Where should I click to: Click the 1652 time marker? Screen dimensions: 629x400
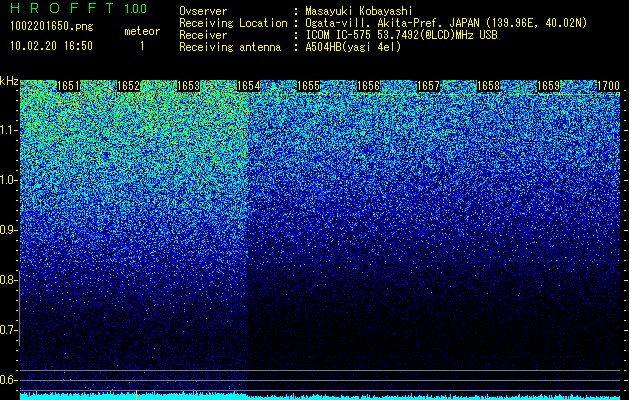pyautogui.click(x=128, y=86)
